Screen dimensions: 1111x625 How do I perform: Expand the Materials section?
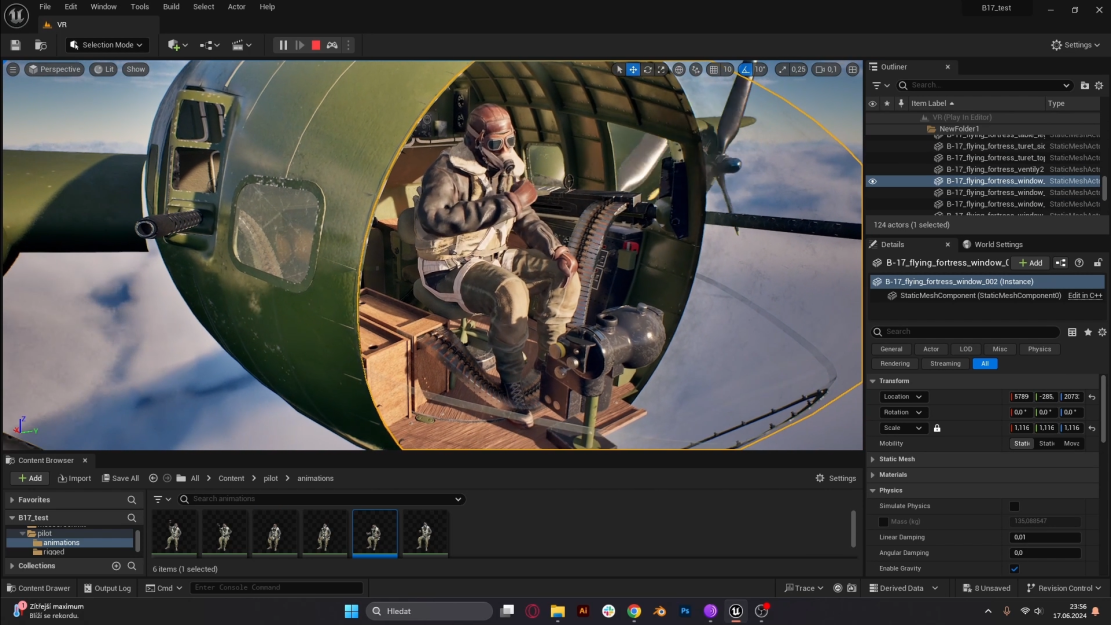pos(873,475)
